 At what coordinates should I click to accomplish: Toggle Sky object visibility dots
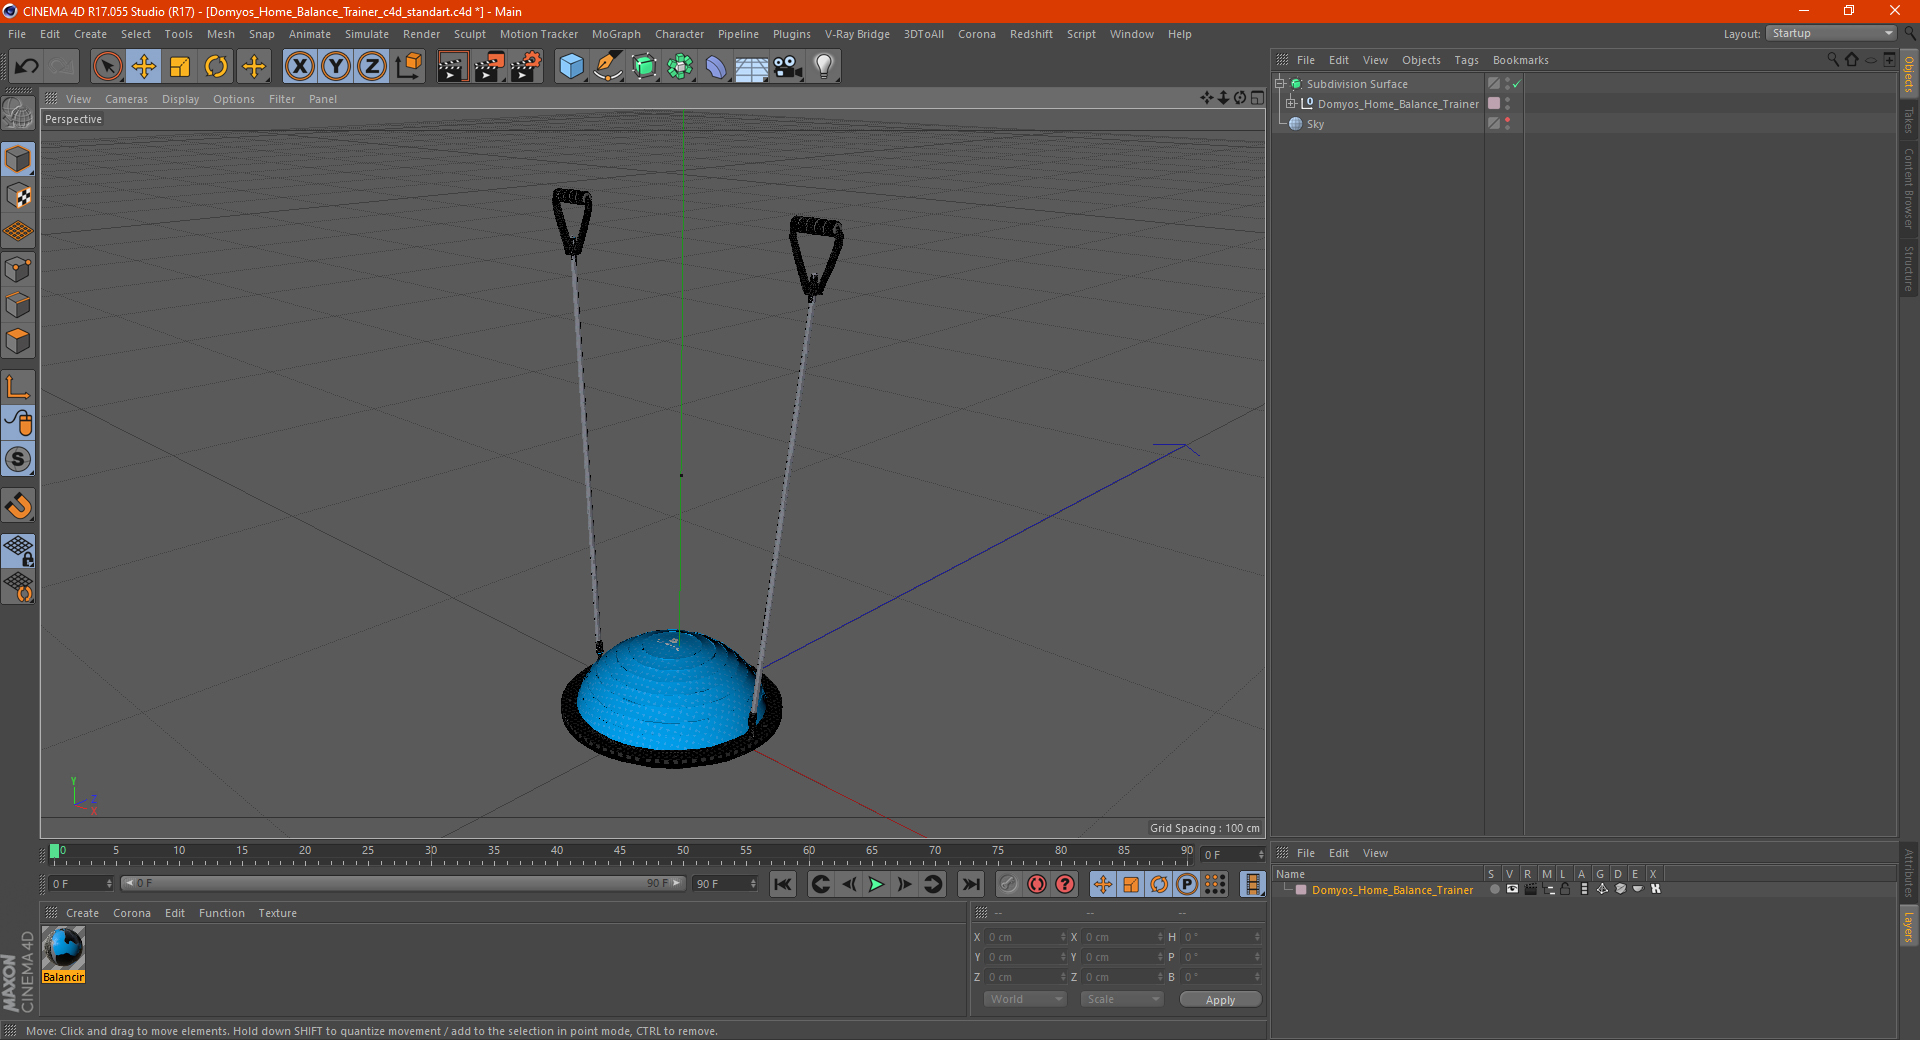point(1507,124)
